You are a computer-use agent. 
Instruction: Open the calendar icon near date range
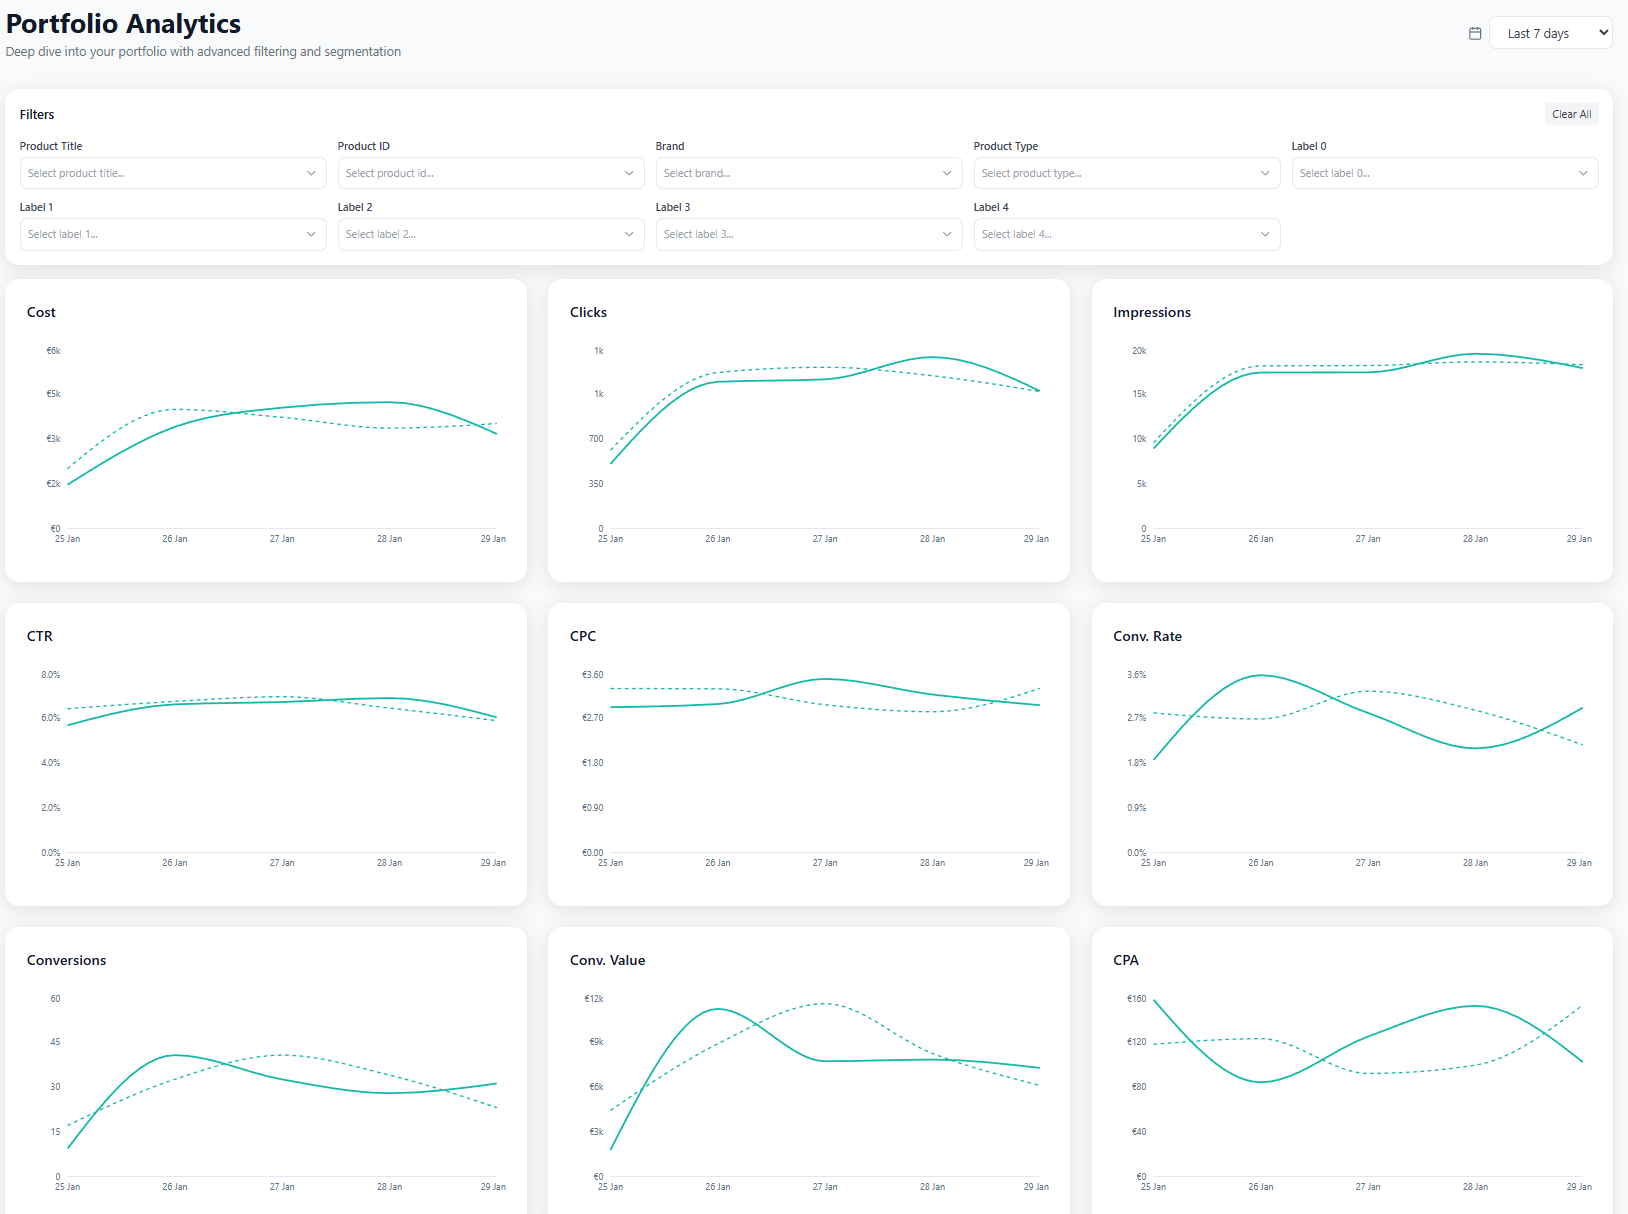point(1474,33)
